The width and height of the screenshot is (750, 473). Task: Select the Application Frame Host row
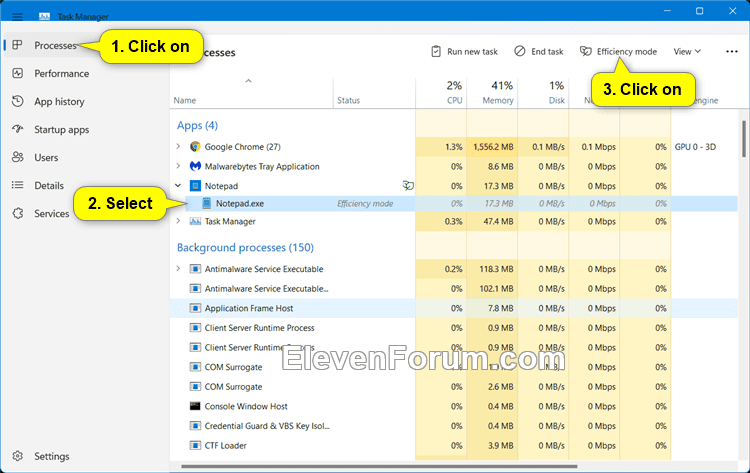(453, 308)
